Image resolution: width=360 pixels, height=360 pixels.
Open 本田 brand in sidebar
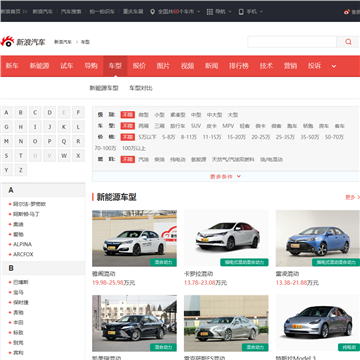pyautogui.click(x=18, y=322)
